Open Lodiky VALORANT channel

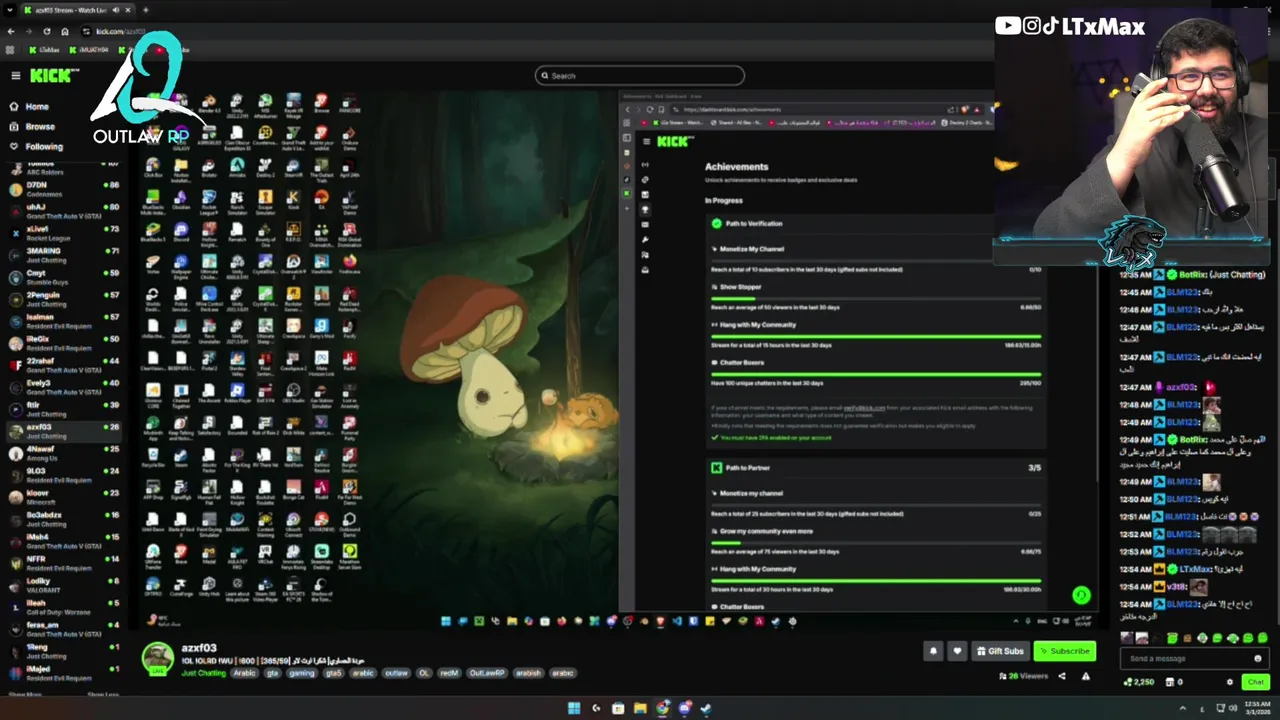(62, 585)
